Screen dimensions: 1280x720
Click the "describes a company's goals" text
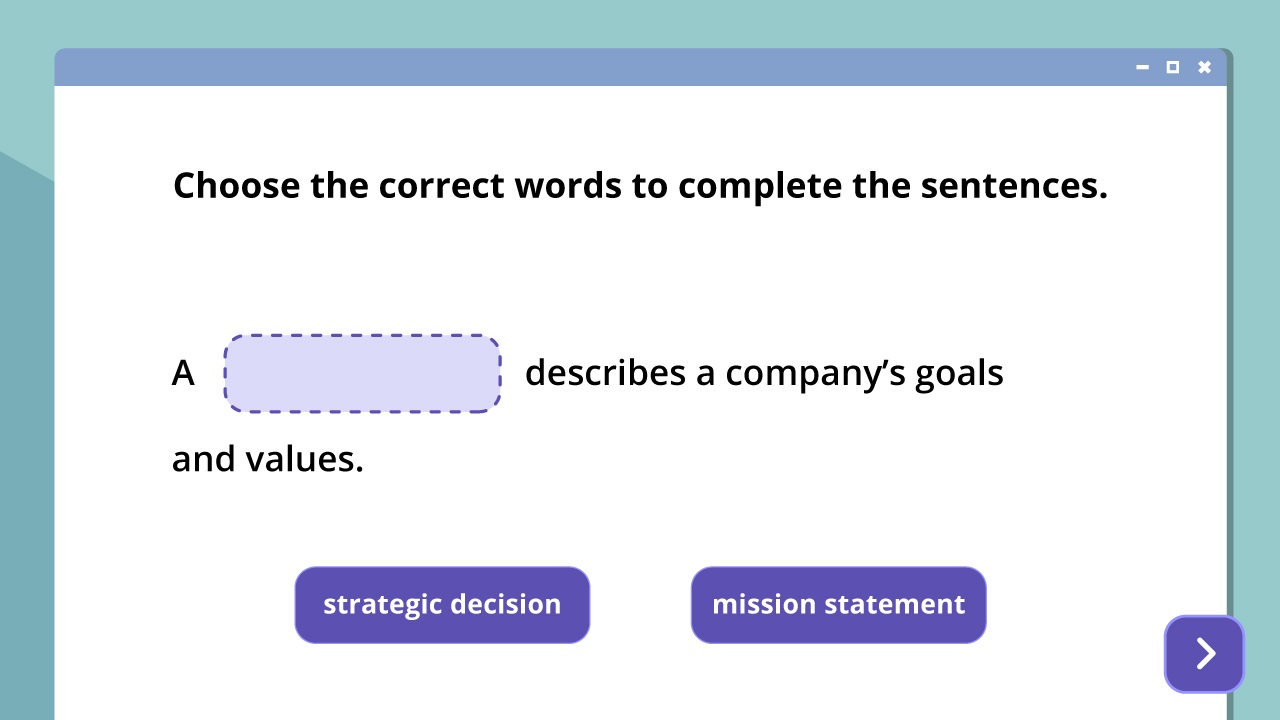click(764, 373)
